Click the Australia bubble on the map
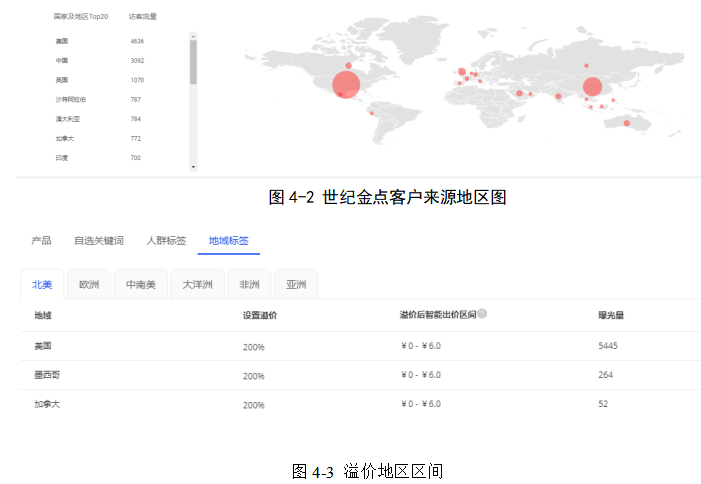 [x=627, y=123]
